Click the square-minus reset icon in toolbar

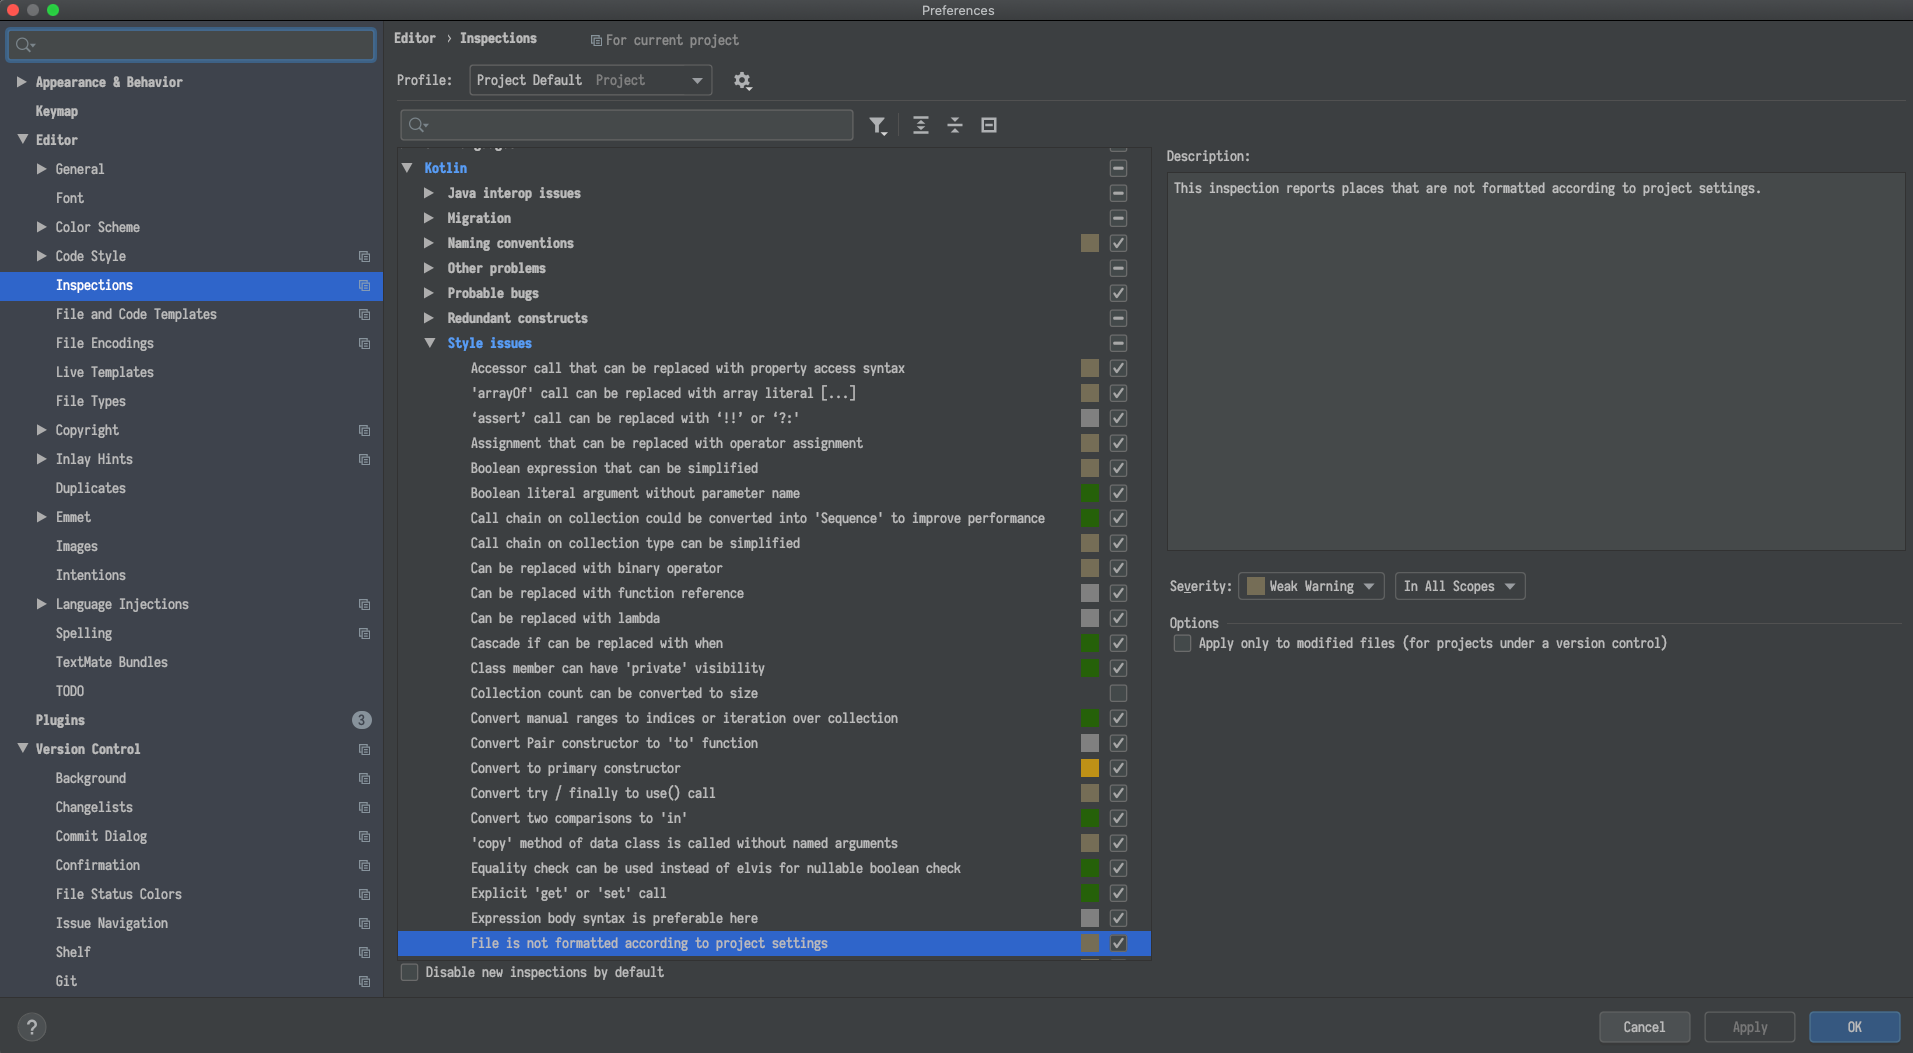(x=988, y=125)
